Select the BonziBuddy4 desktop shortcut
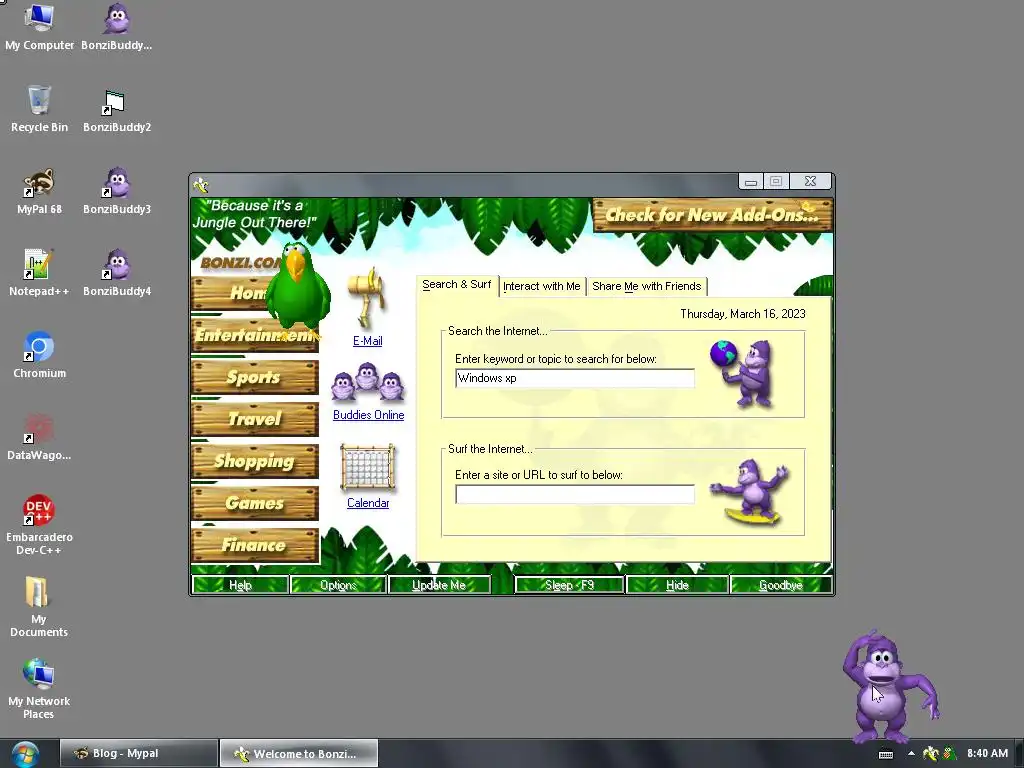 [117, 273]
